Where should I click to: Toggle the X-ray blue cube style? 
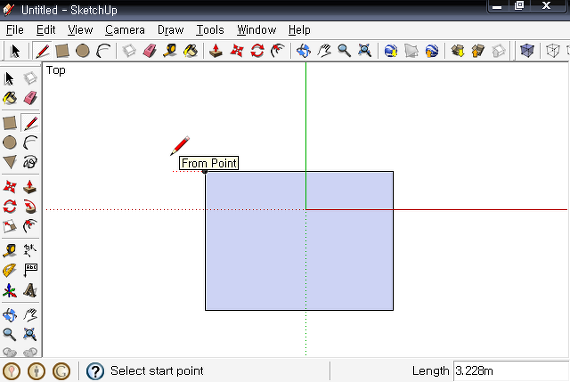(x=527, y=51)
